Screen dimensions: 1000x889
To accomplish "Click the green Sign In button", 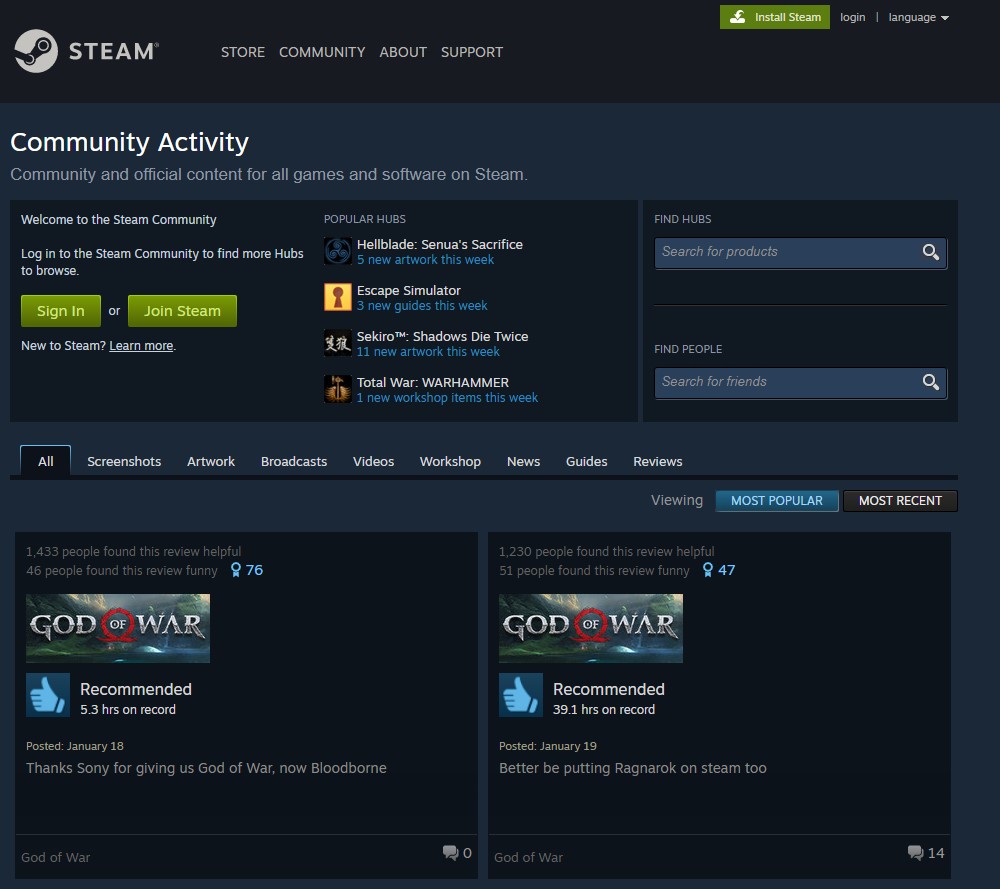I will pos(61,311).
